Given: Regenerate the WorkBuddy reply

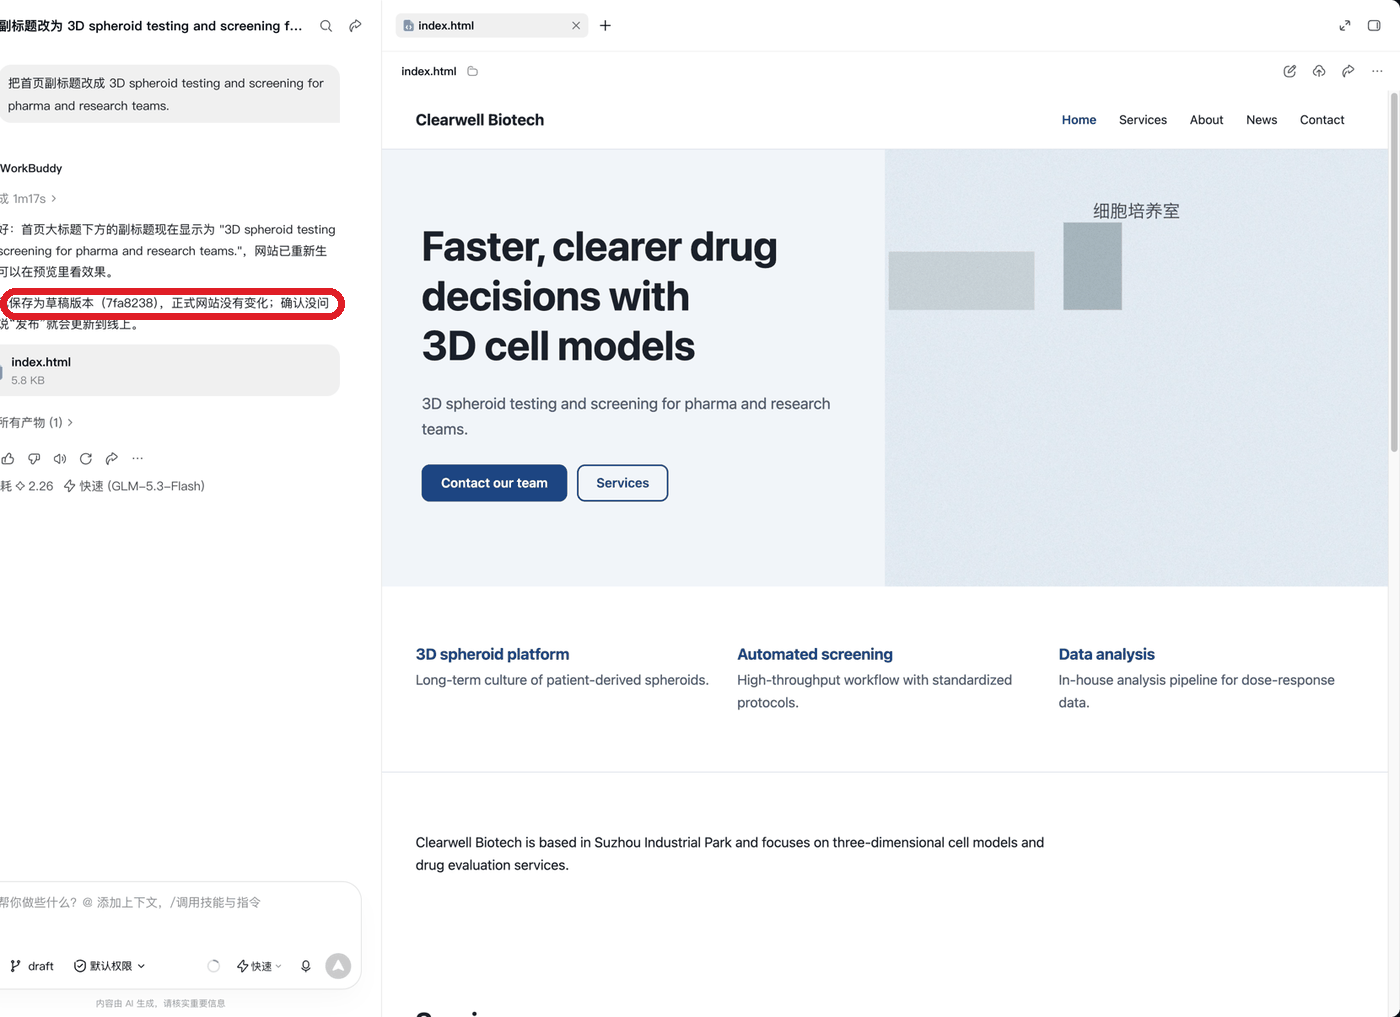Looking at the screenshot, I should click(x=86, y=459).
